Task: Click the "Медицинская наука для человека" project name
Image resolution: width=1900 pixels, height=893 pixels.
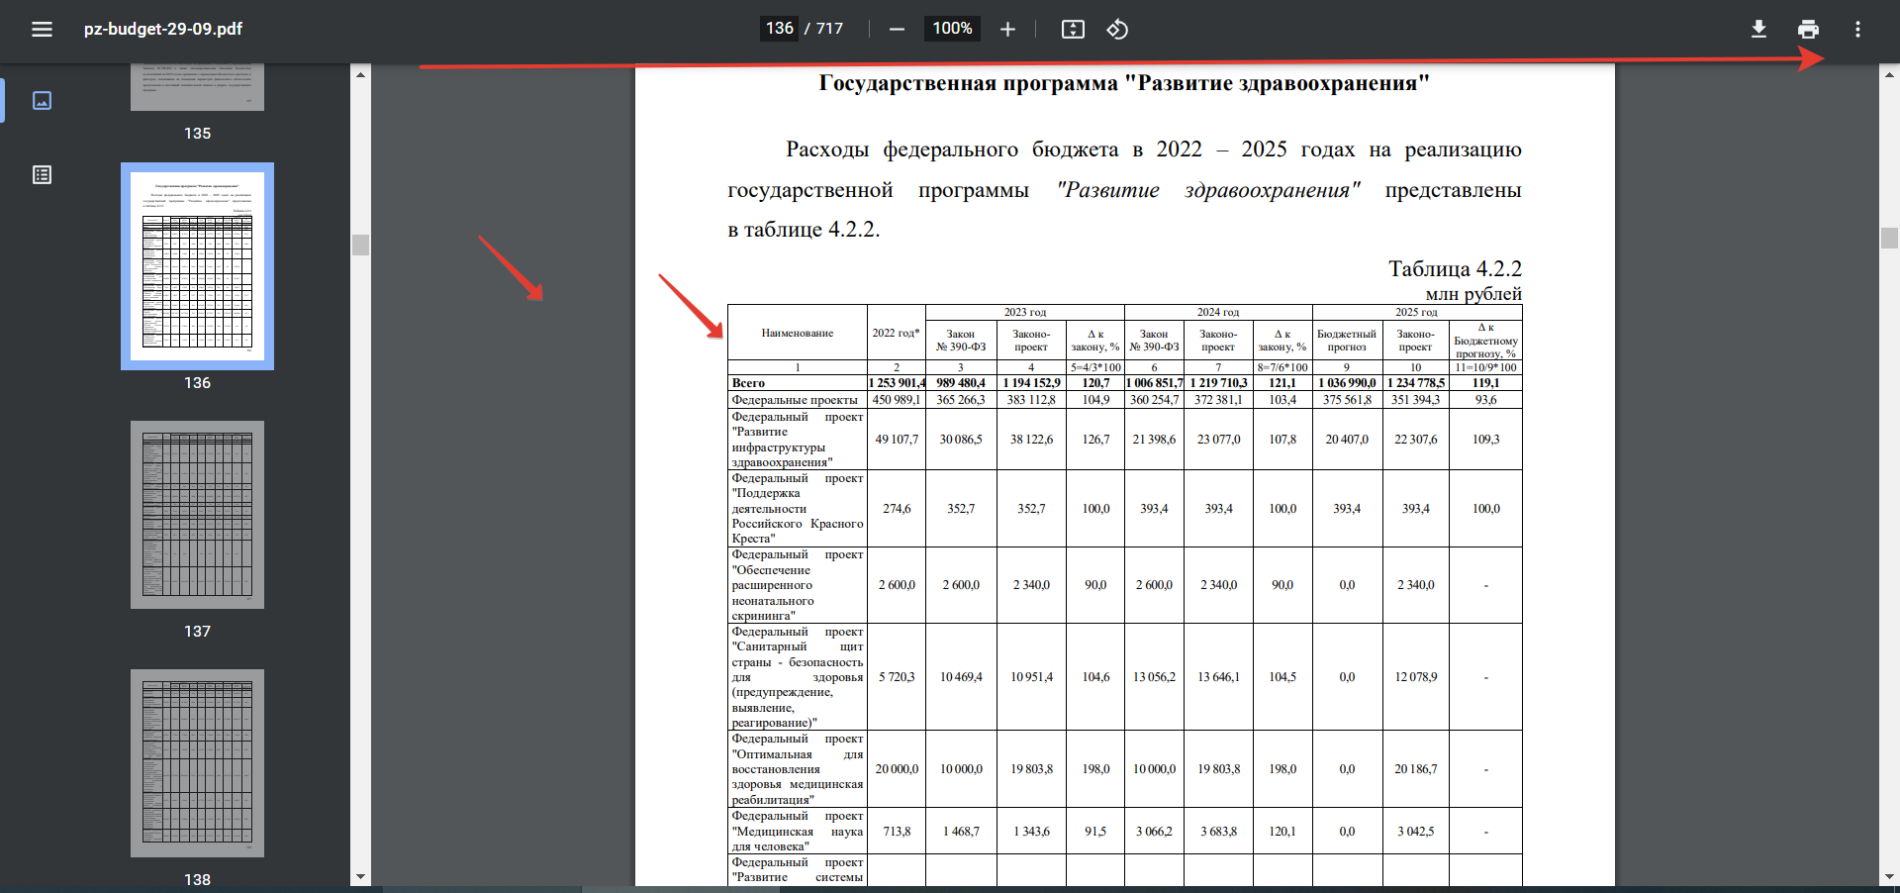Action: click(x=797, y=838)
